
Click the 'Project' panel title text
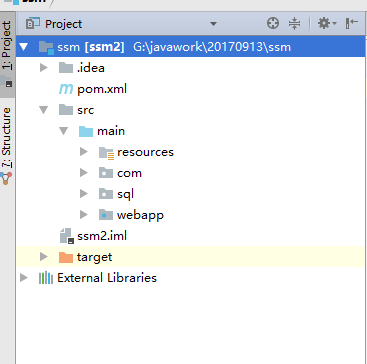pyautogui.click(x=63, y=24)
